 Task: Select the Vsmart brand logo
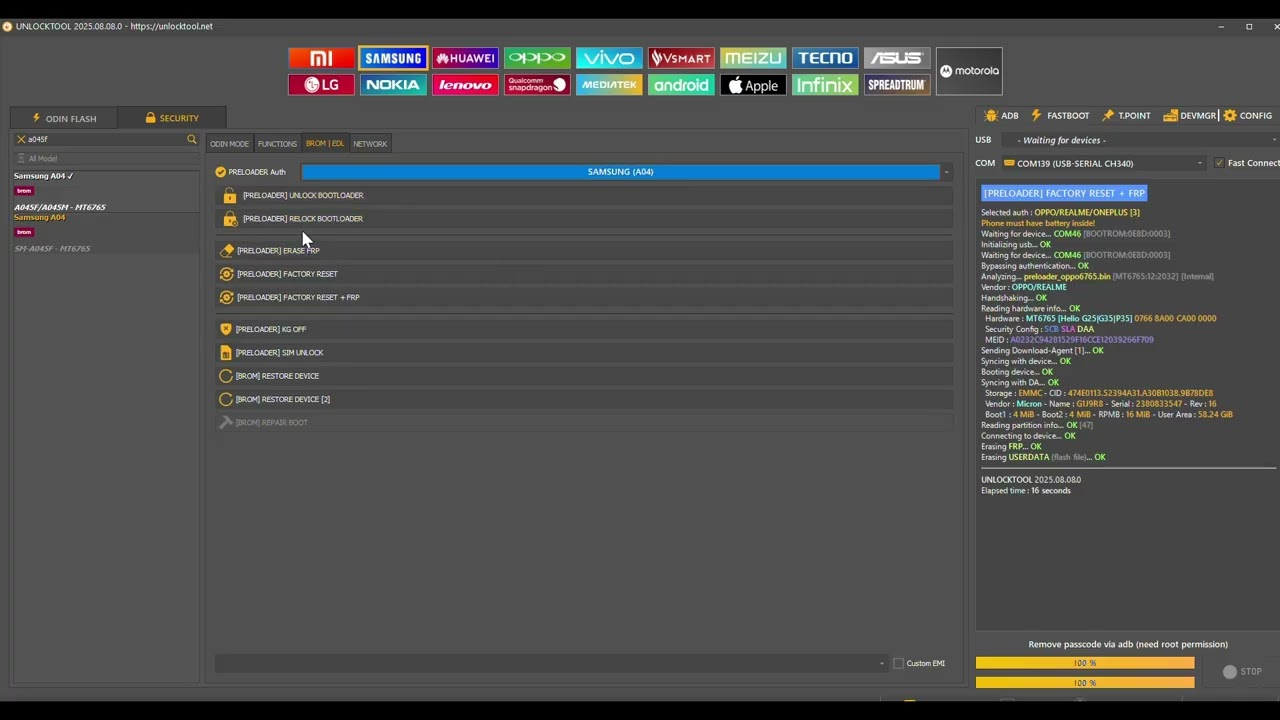pyautogui.click(x=681, y=58)
